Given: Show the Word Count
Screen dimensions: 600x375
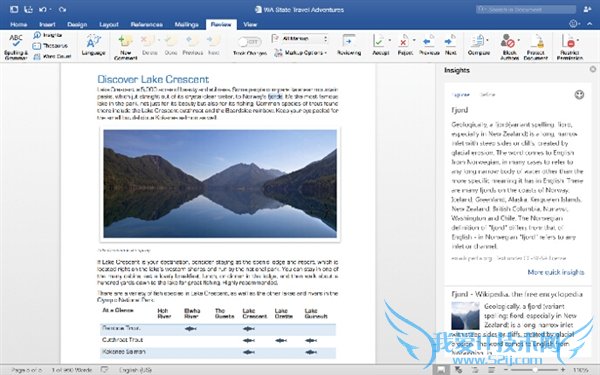Looking at the screenshot, I should coord(52,56).
